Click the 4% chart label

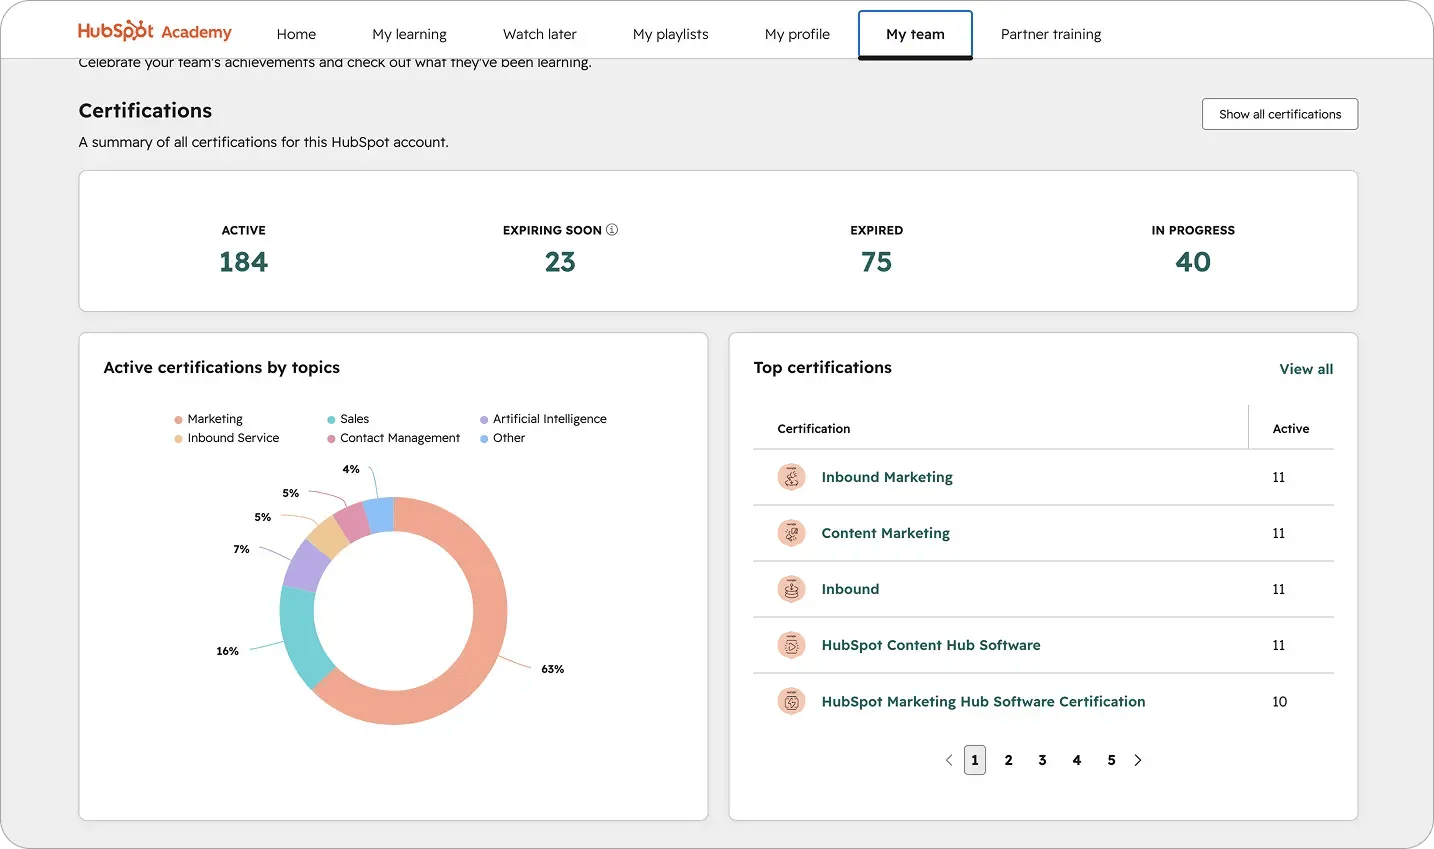pyautogui.click(x=351, y=469)
